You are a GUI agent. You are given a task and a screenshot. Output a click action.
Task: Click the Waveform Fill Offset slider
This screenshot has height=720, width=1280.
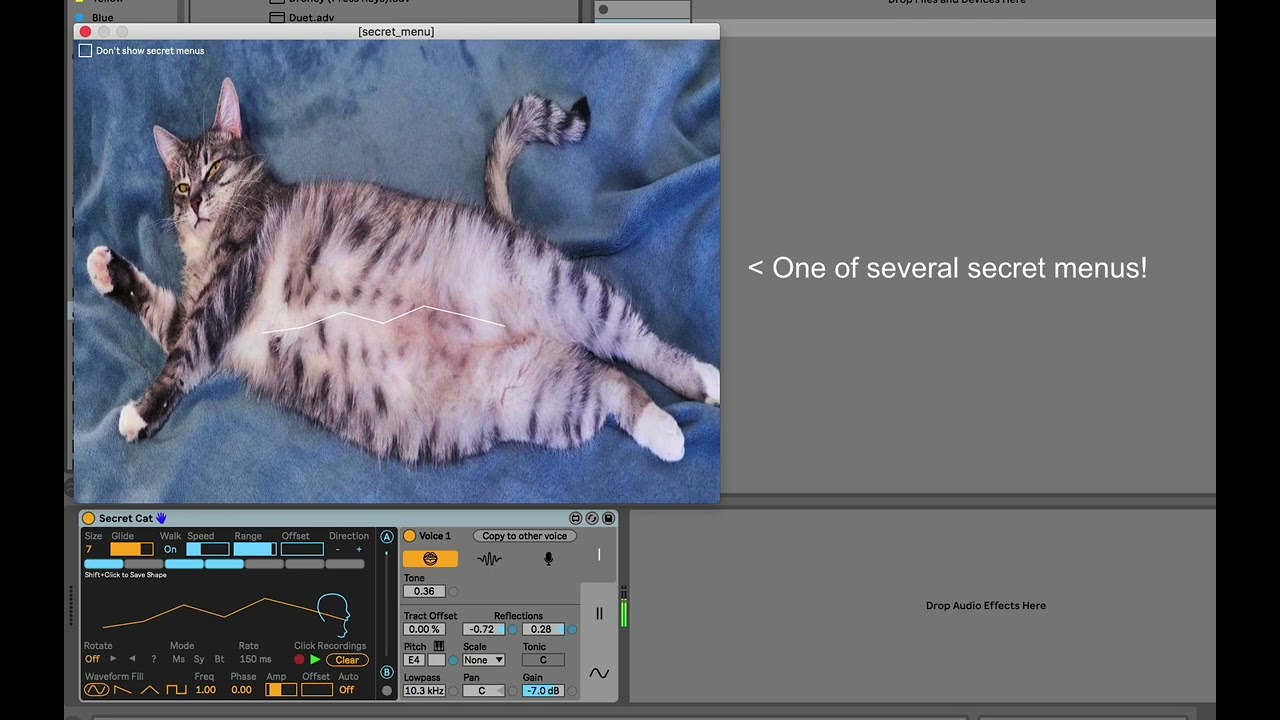click(317, 690)
